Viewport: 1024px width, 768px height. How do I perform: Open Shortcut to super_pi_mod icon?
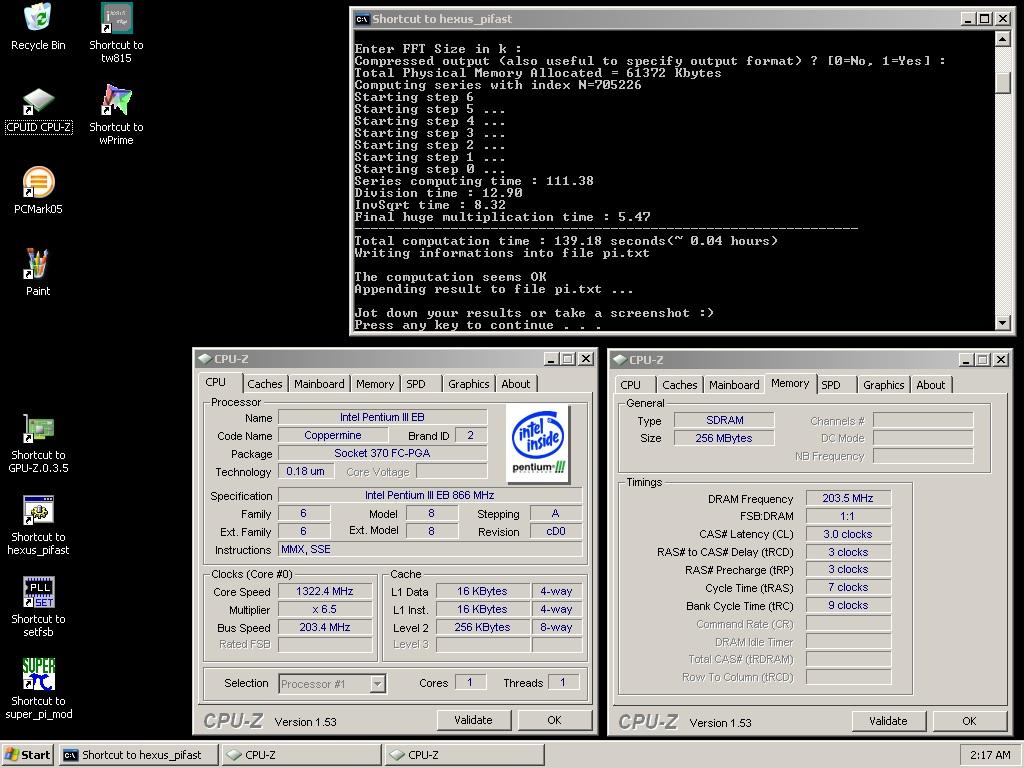[38, 689]
